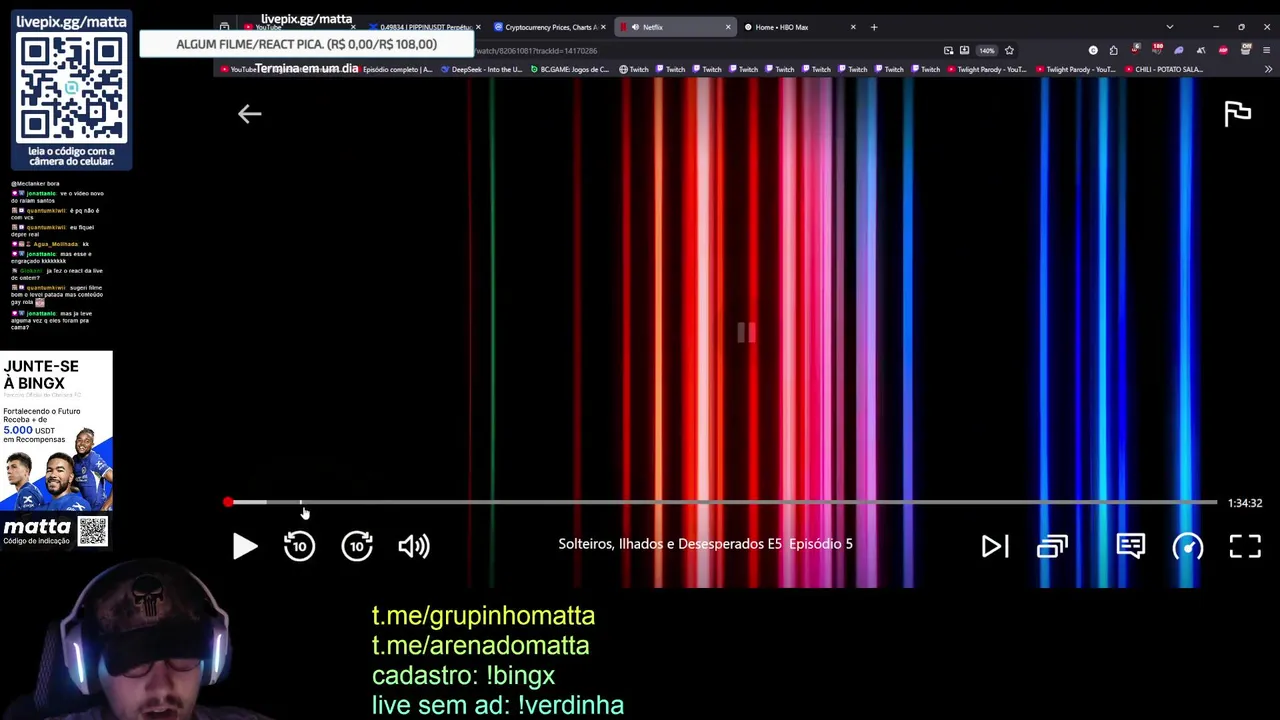Close the HBO Max tab
Screen dimensions: 1280x720
tap(853, 27)
